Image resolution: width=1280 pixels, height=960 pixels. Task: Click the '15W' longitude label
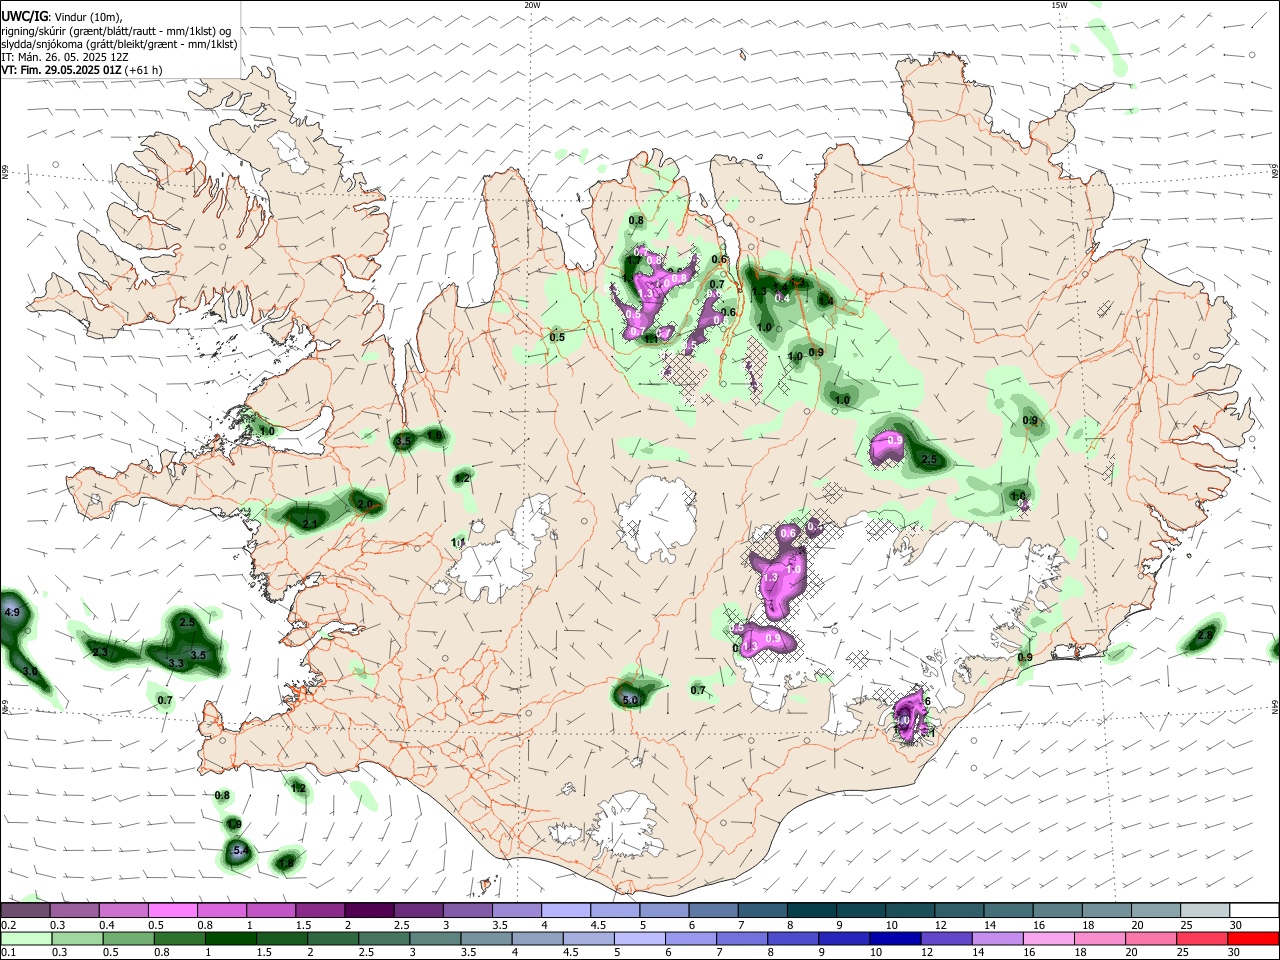1058,5
